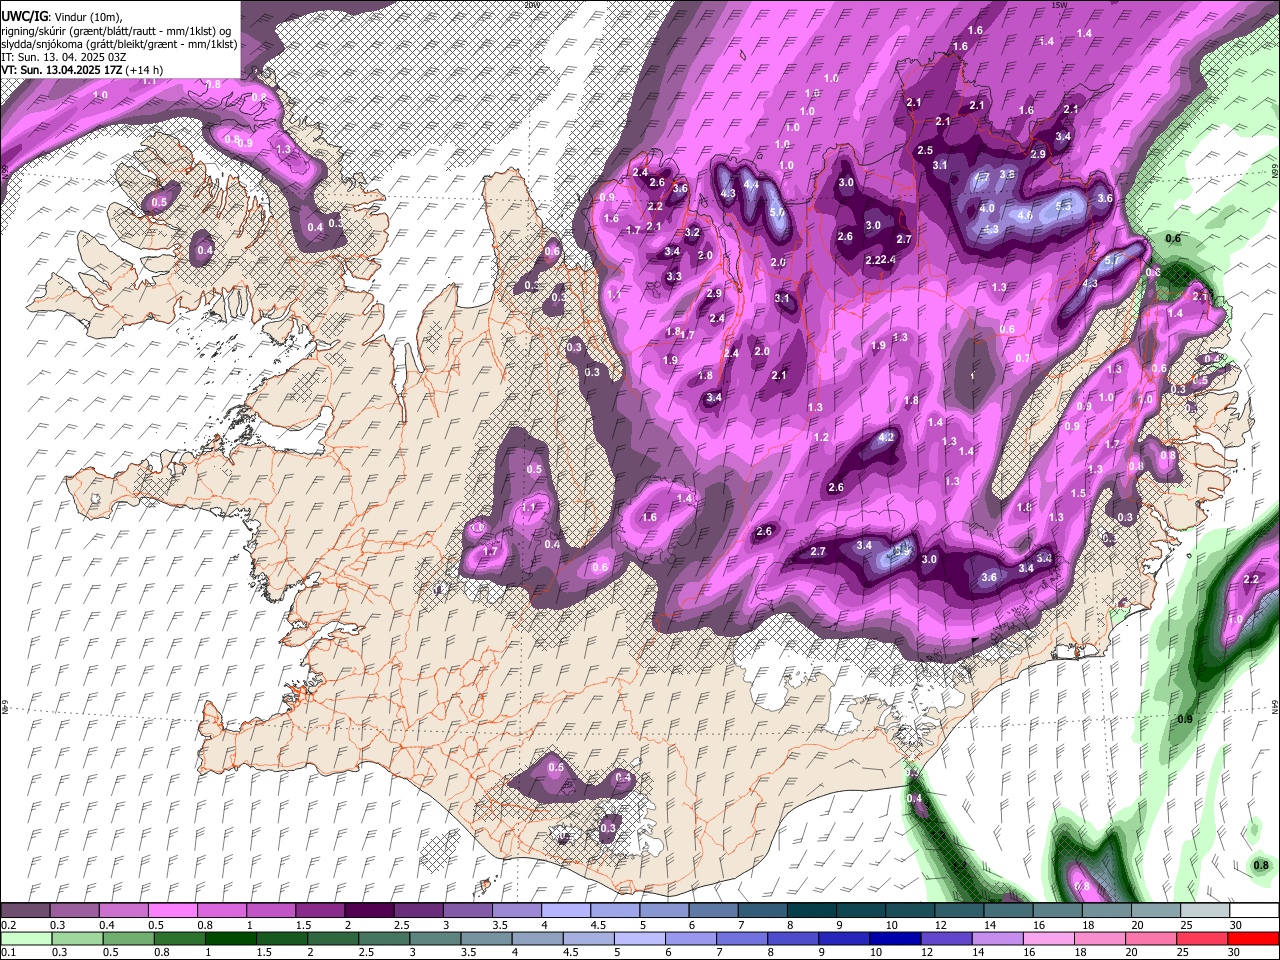Screen dimensions: 1280x960
Task: Select the red rain swatch between 25 and 30
Action: (1203, 938)
